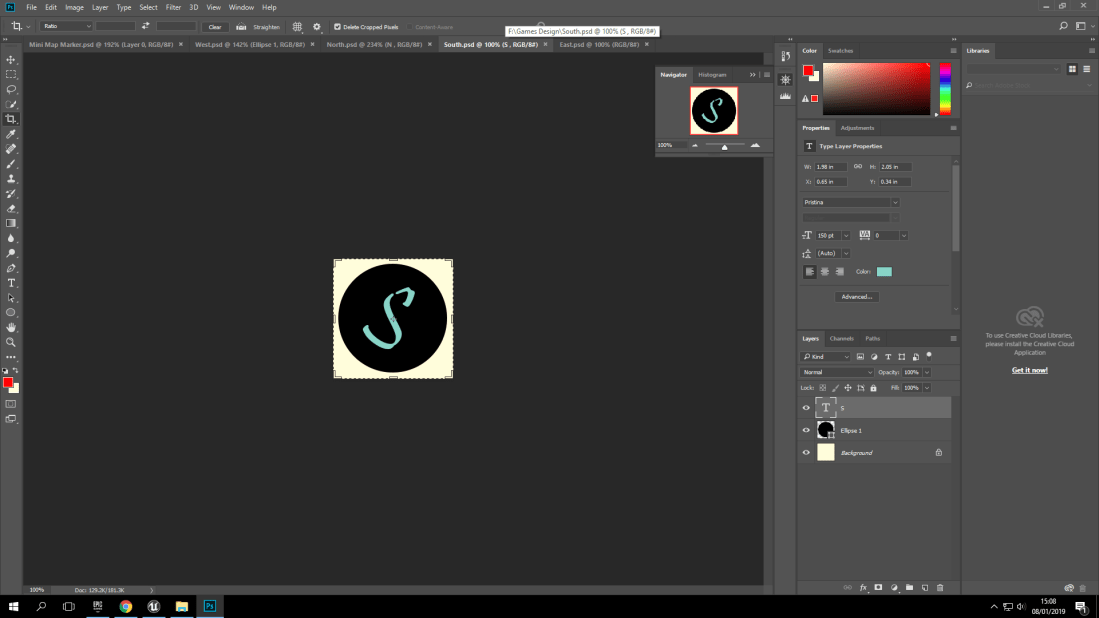This screenshot has width=1099, height=618.
Task: Hide the Ellipse 1 layer
Action: (x=806, y=430)
